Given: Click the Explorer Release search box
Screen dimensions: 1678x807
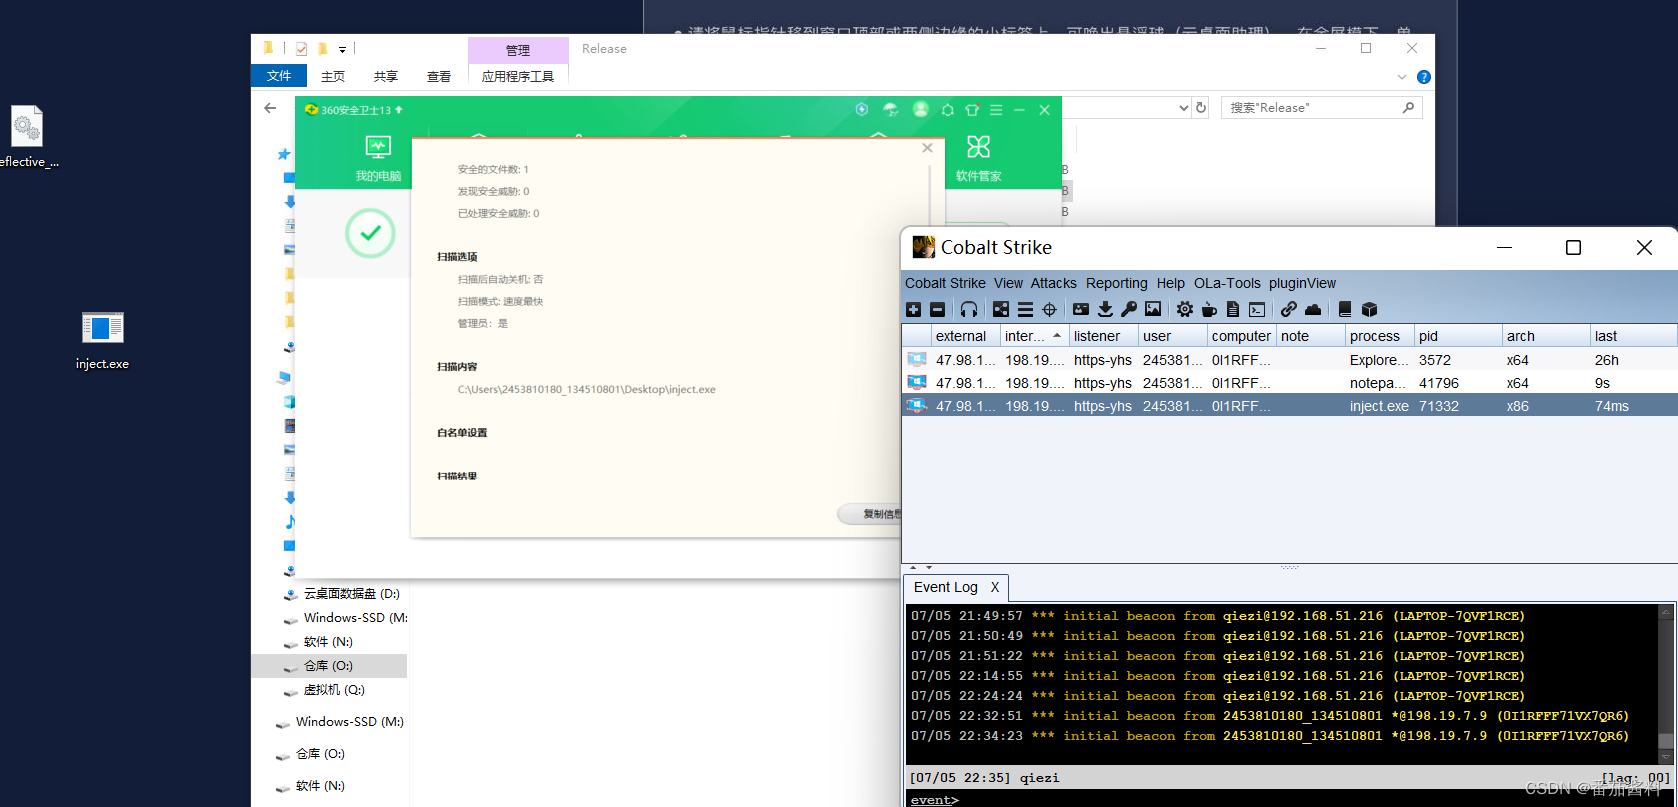Looking at the screenshot, I should (1321, 108).
